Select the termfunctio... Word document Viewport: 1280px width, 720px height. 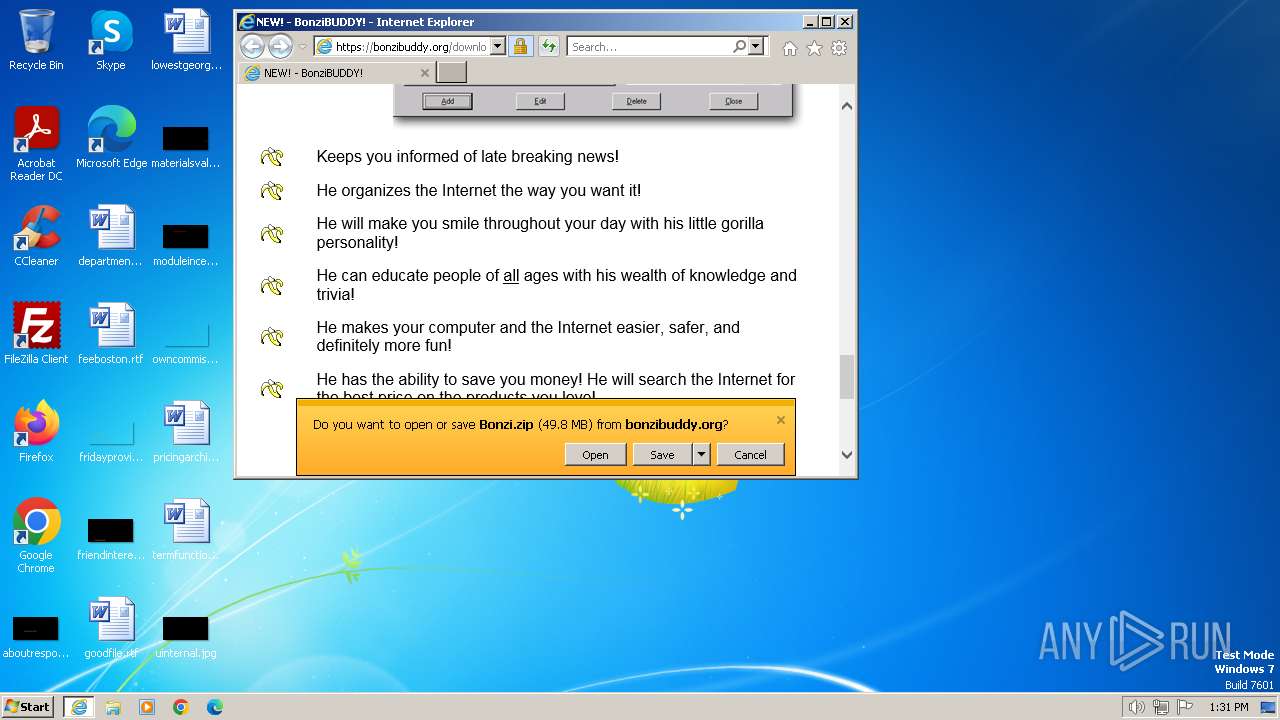pos(186,530)
